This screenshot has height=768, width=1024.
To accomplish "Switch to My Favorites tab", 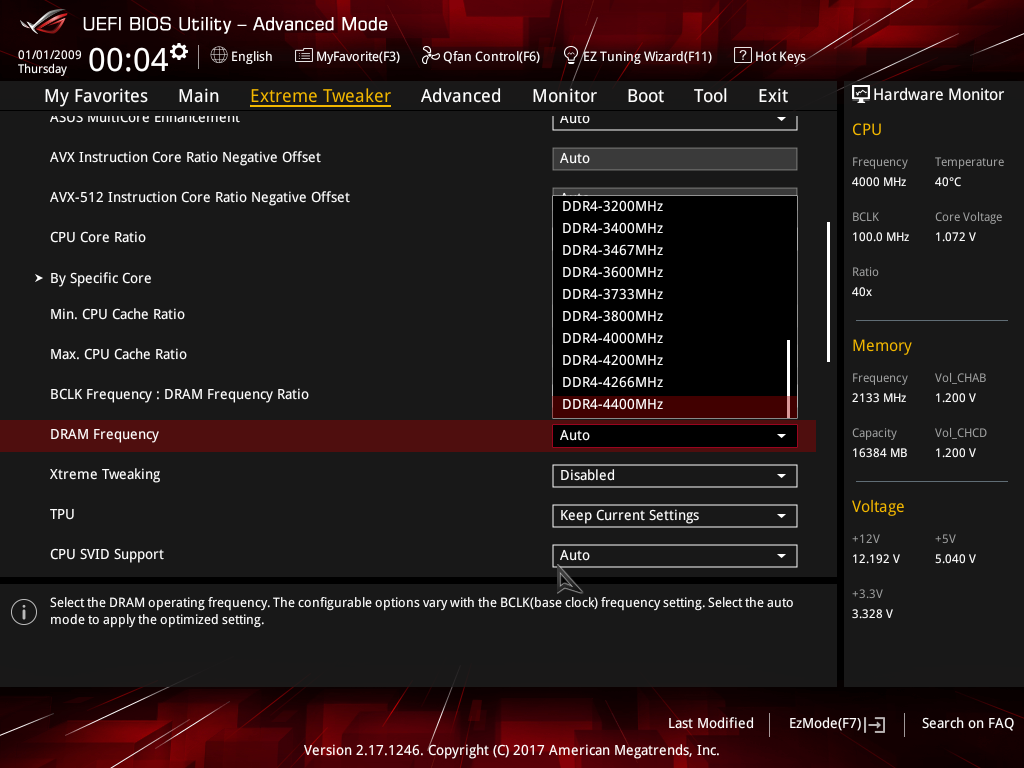I will [x=96, y=96].
